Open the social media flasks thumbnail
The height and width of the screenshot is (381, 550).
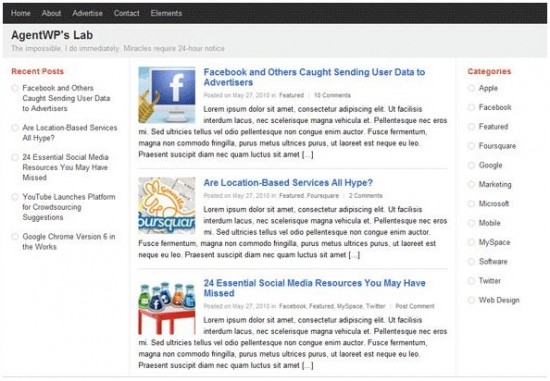(167, 308)
